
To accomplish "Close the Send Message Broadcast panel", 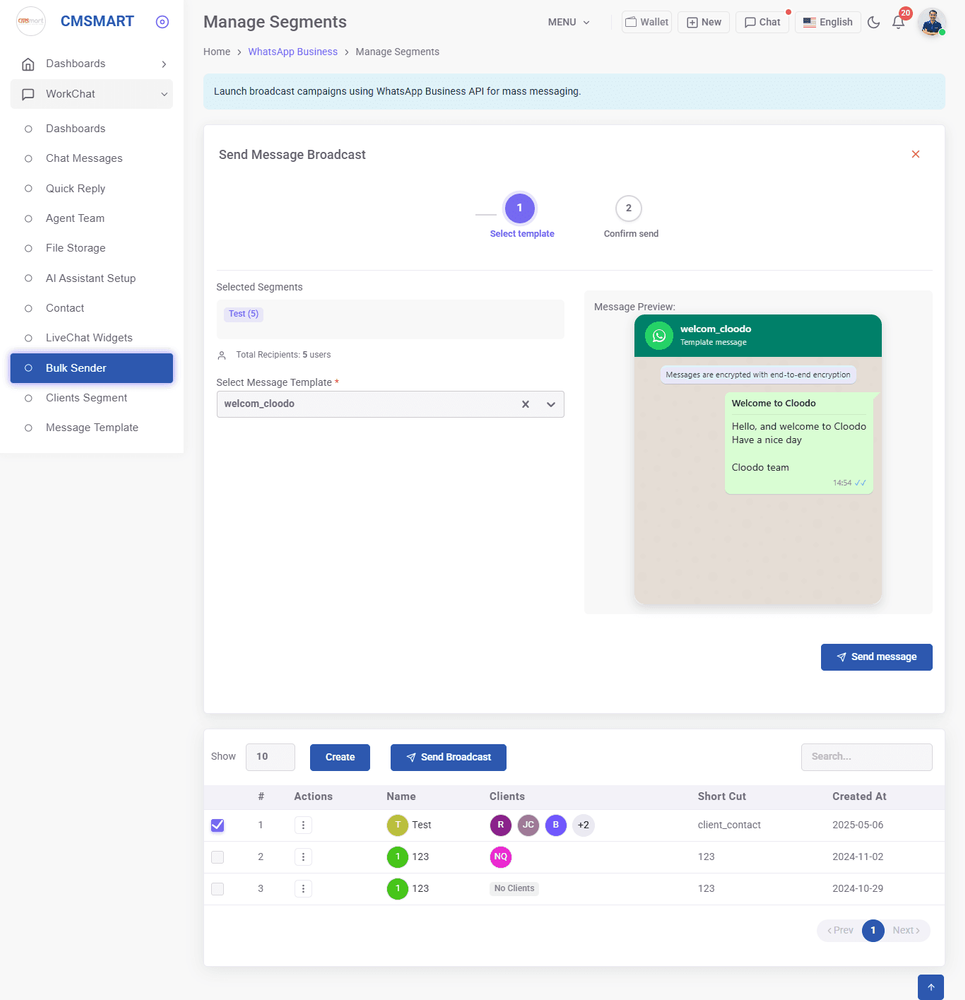I will pyautogui.click(x=915, y=154).
